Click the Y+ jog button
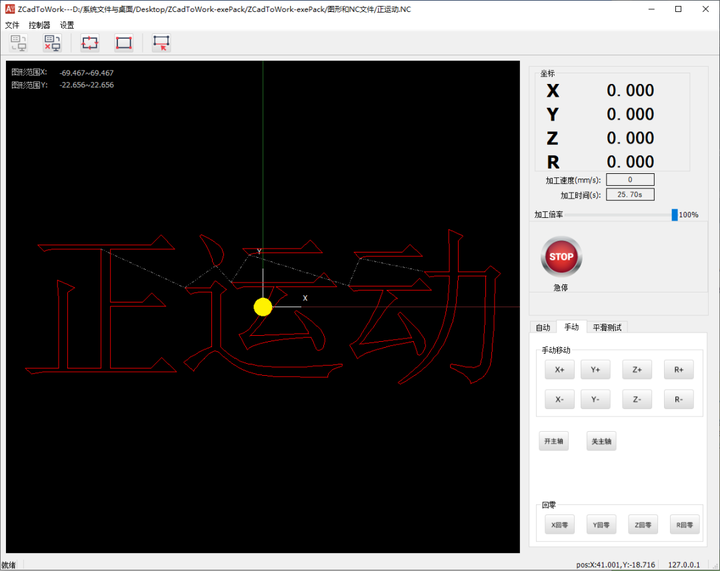 click(595, 369)
